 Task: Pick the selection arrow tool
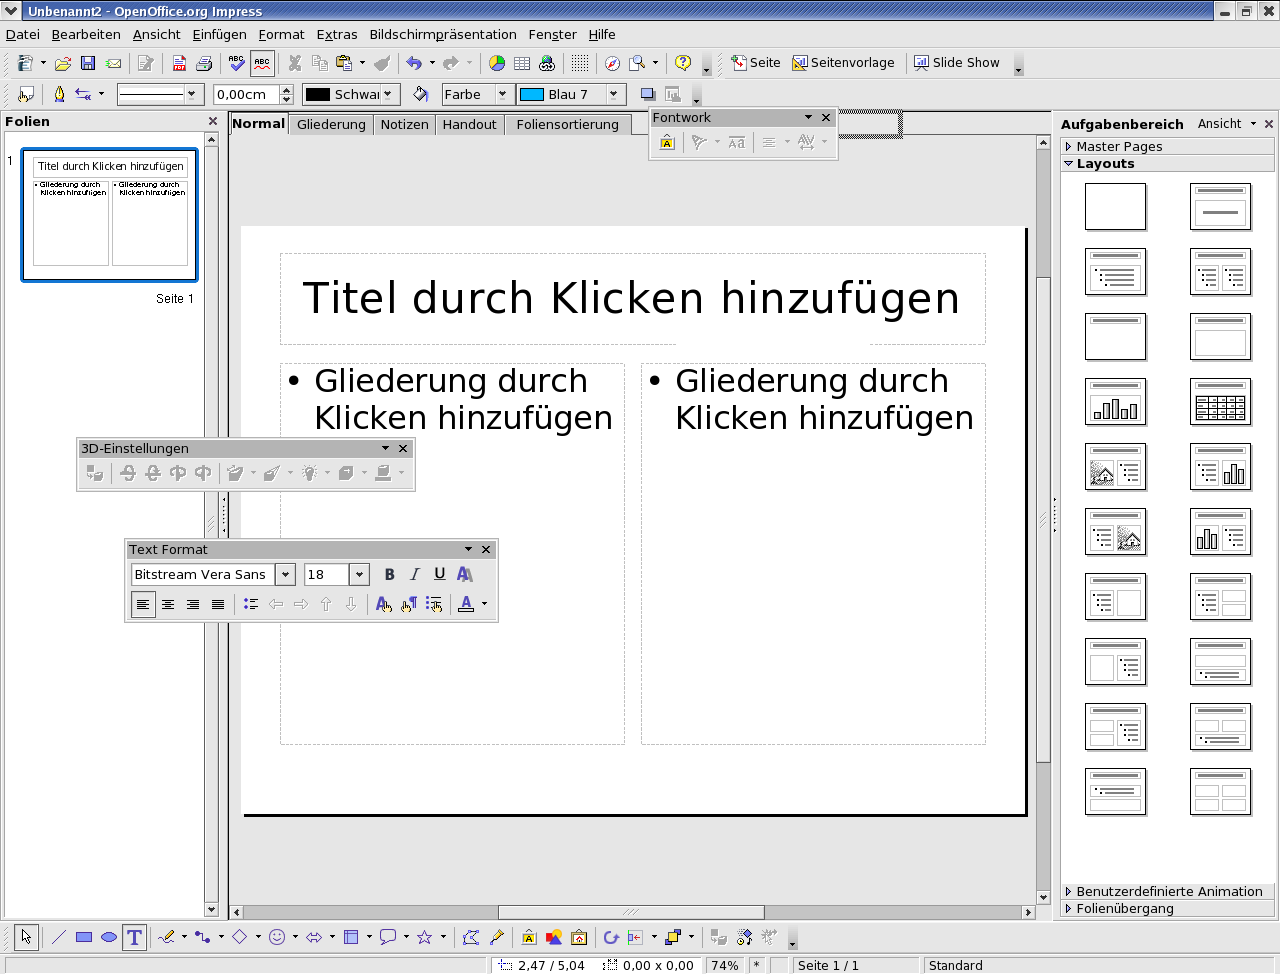point(26,937)
